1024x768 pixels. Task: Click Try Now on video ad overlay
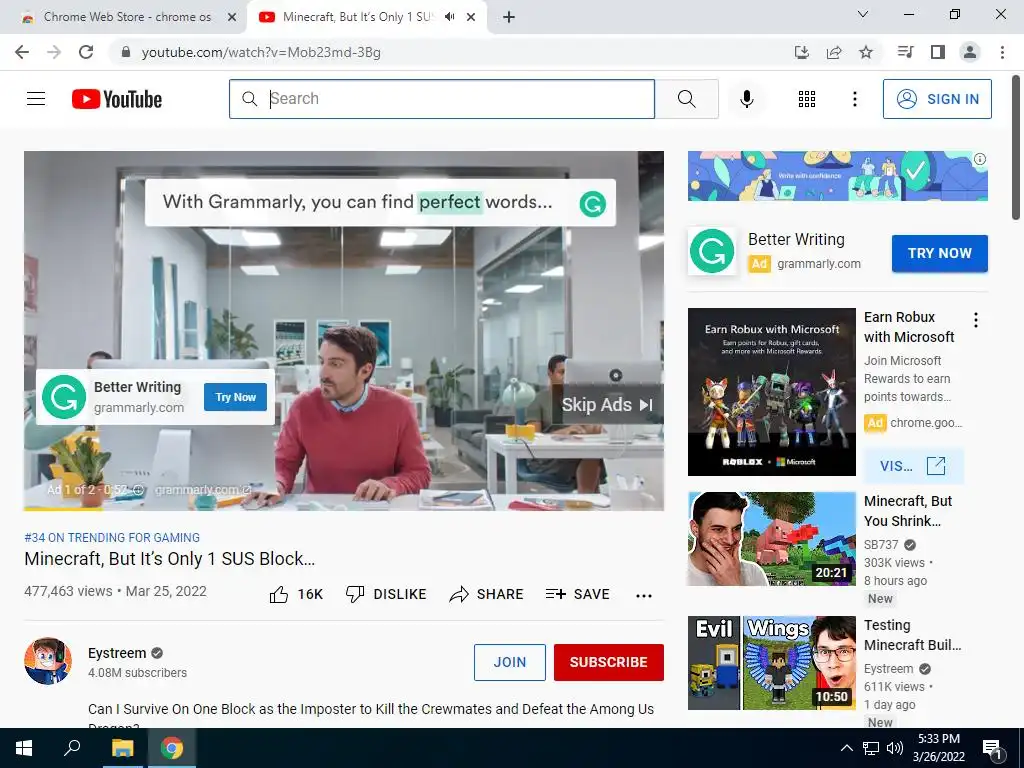[x=235, y=397]
